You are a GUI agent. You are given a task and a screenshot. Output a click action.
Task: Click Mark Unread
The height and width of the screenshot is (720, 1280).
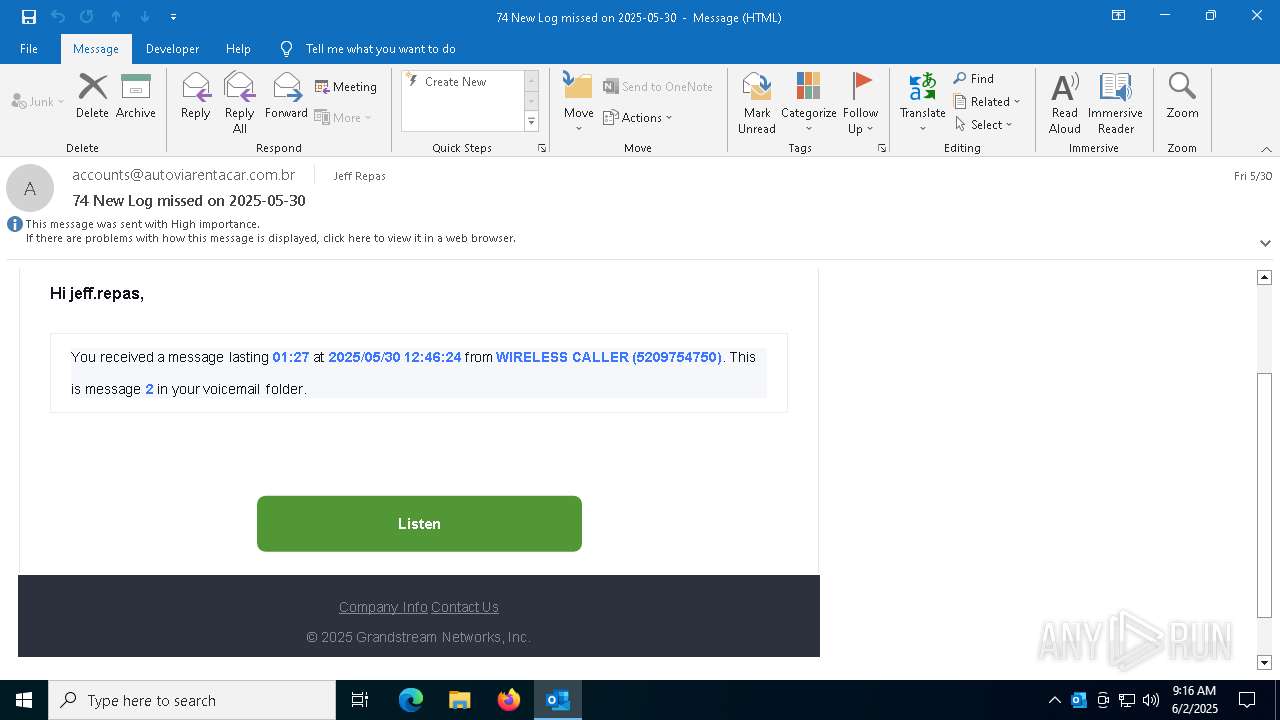pos(757,103)
